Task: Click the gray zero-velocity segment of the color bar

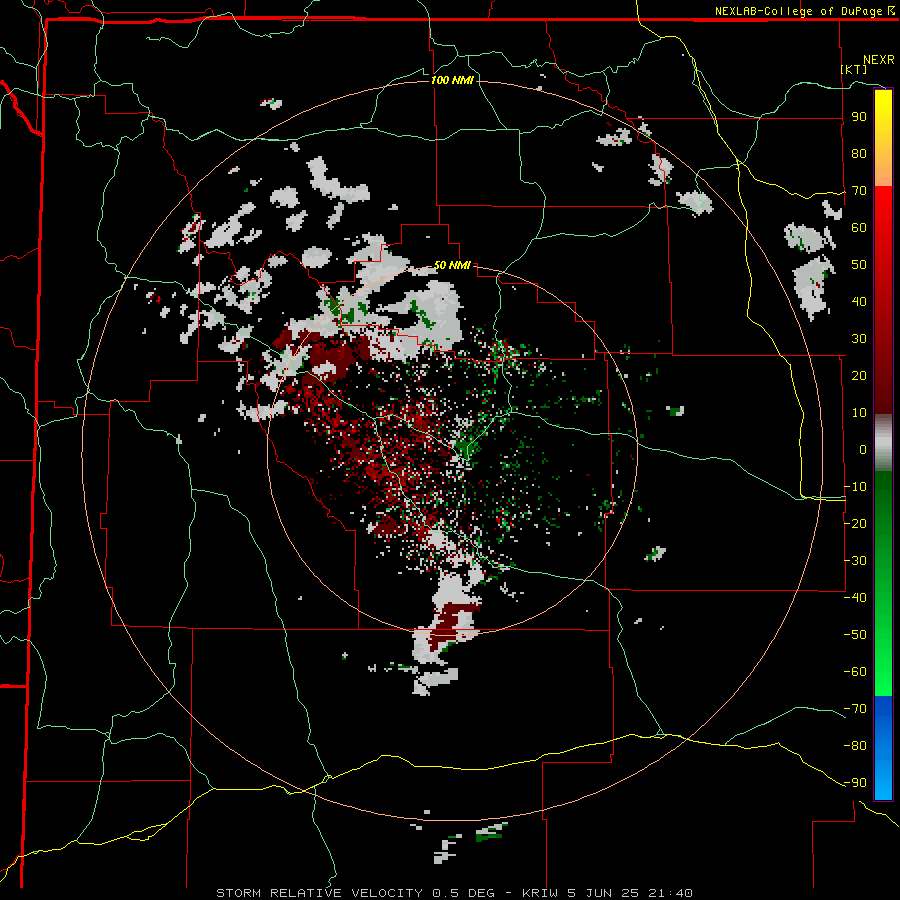Action: pyautogui.click(x=883, y=443)
